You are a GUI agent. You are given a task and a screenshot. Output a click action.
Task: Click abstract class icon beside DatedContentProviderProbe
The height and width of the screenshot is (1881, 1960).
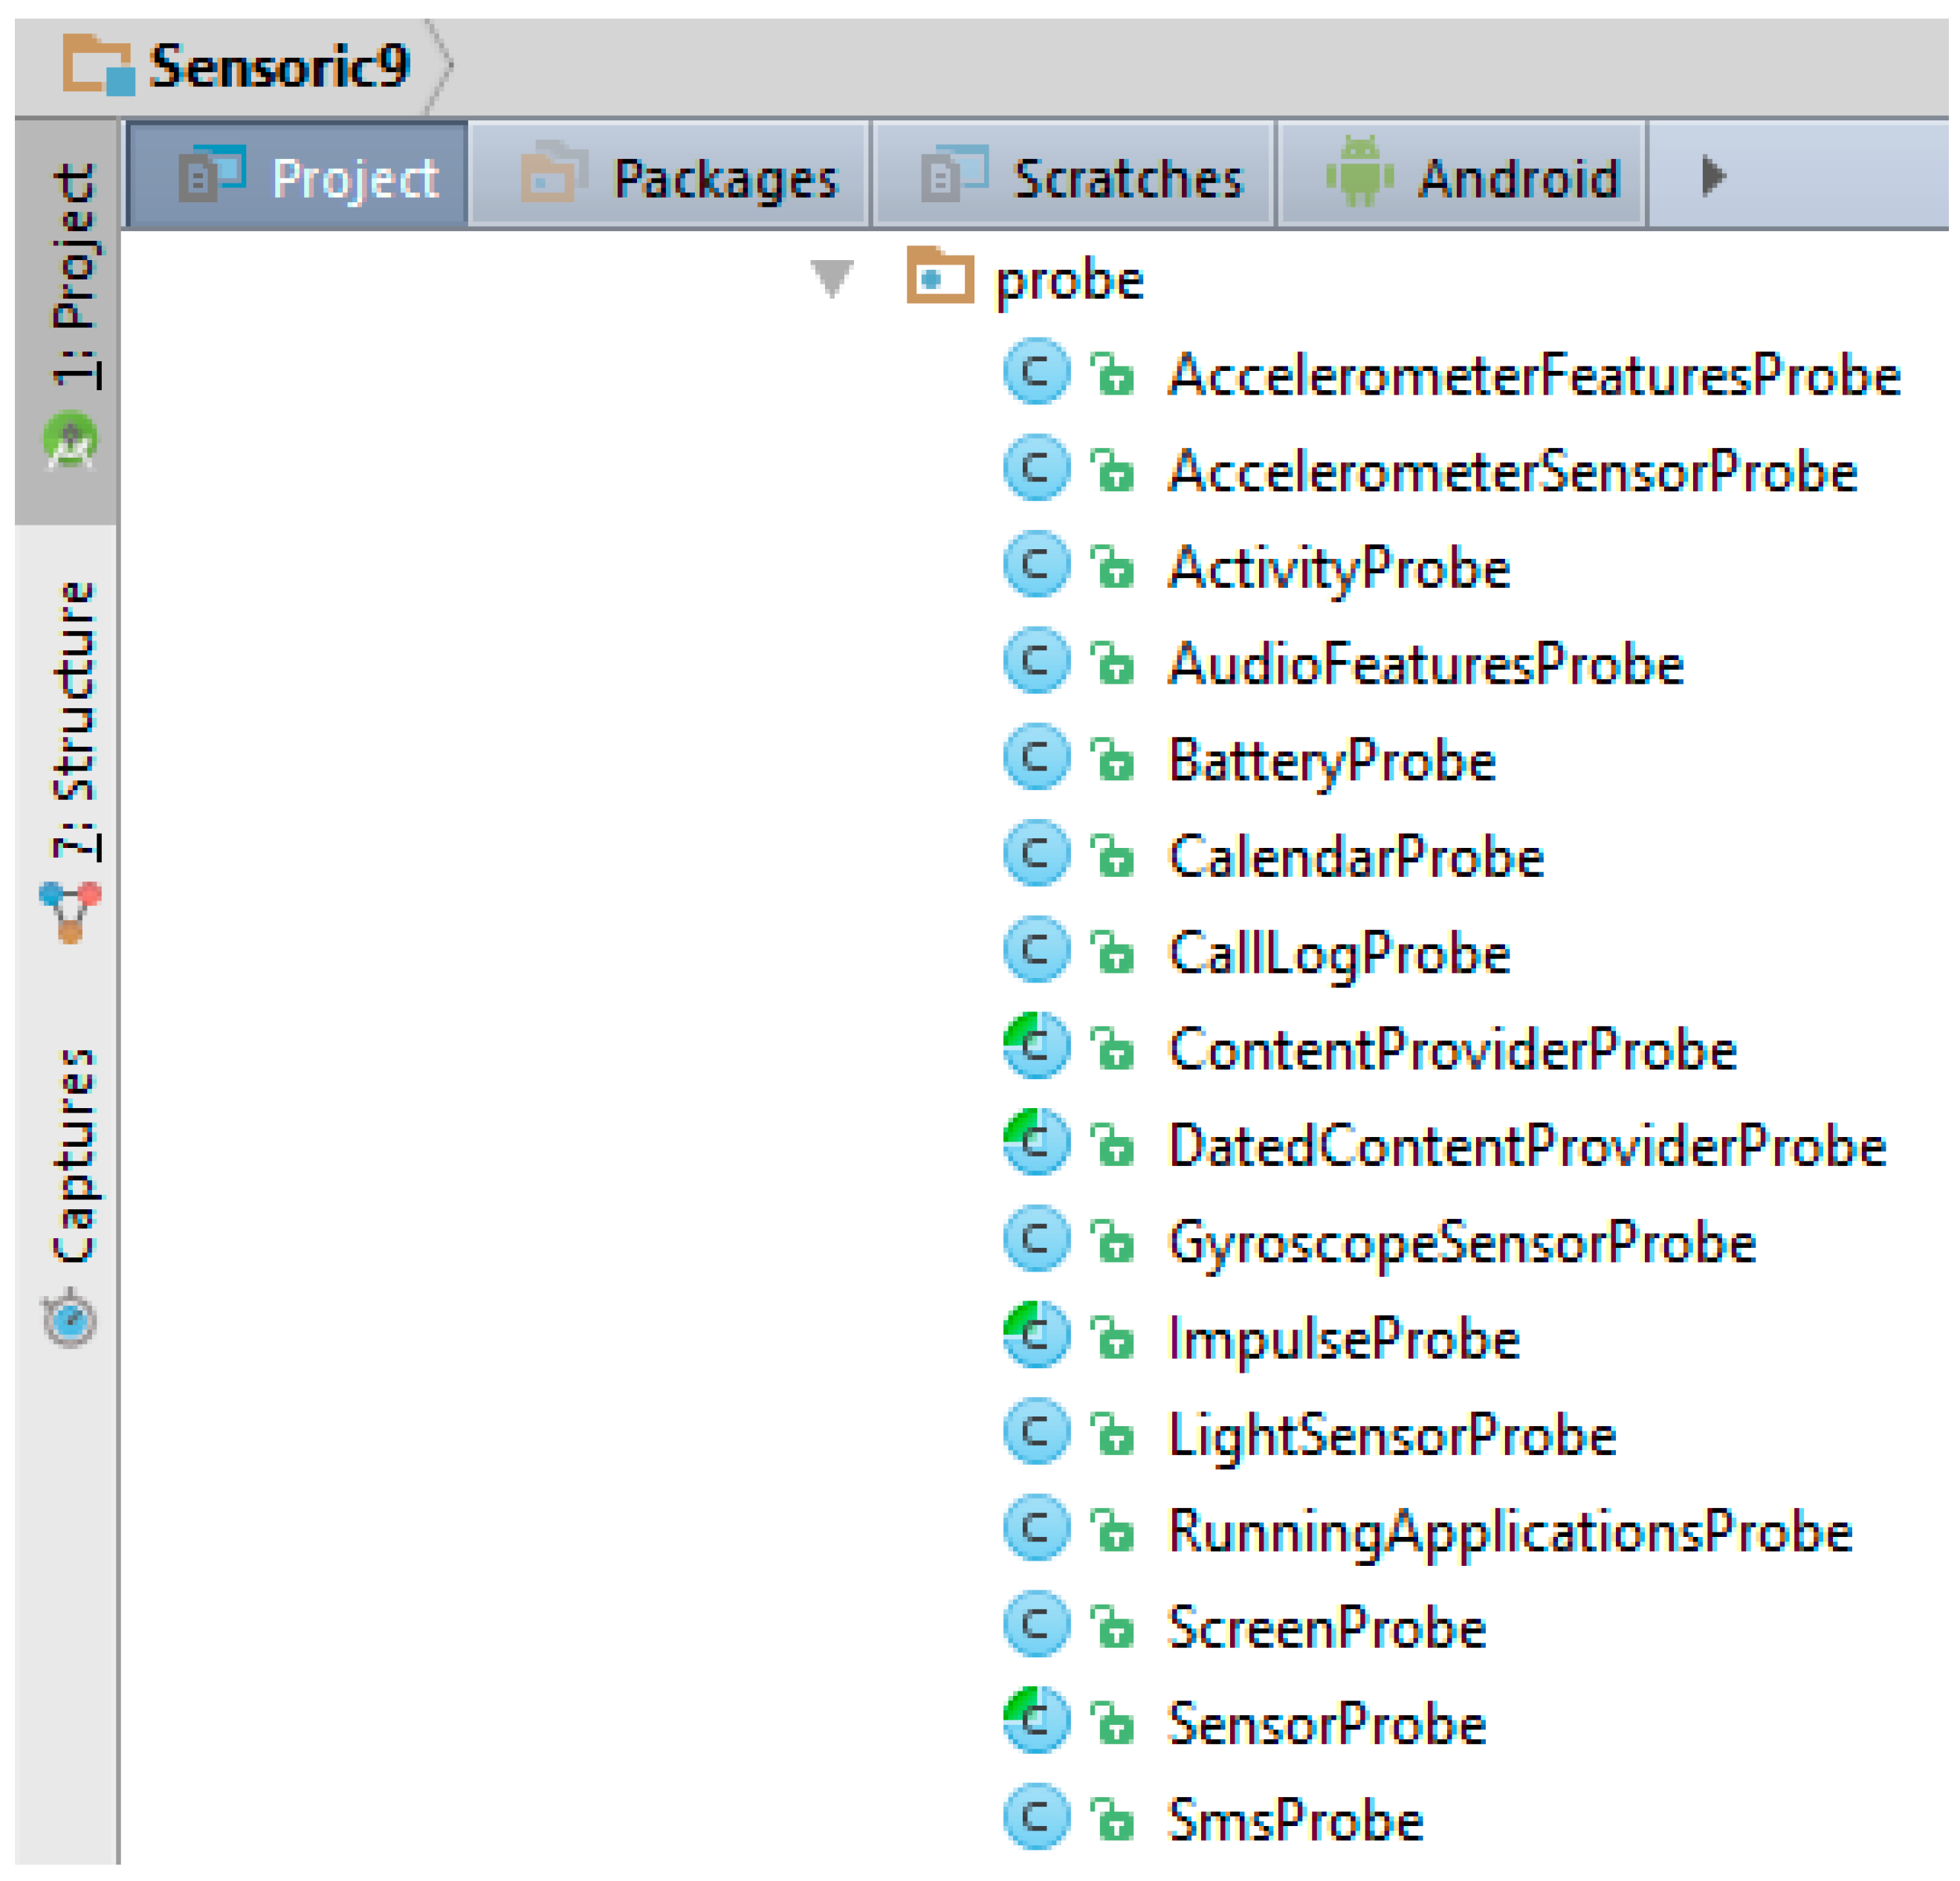coord(1036,1143)
